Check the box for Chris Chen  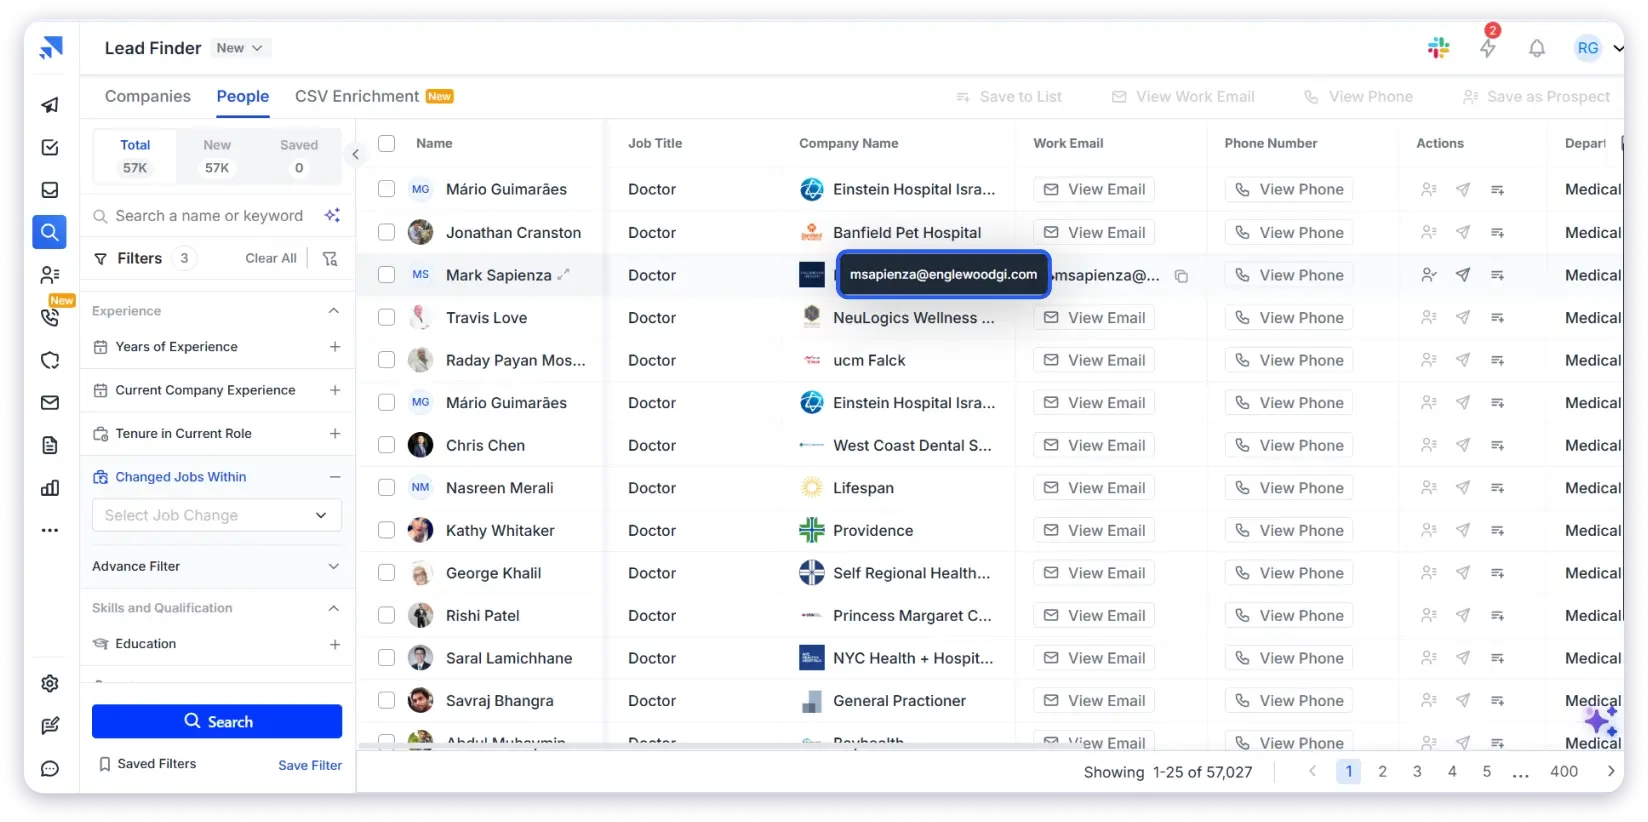(387, 445)
